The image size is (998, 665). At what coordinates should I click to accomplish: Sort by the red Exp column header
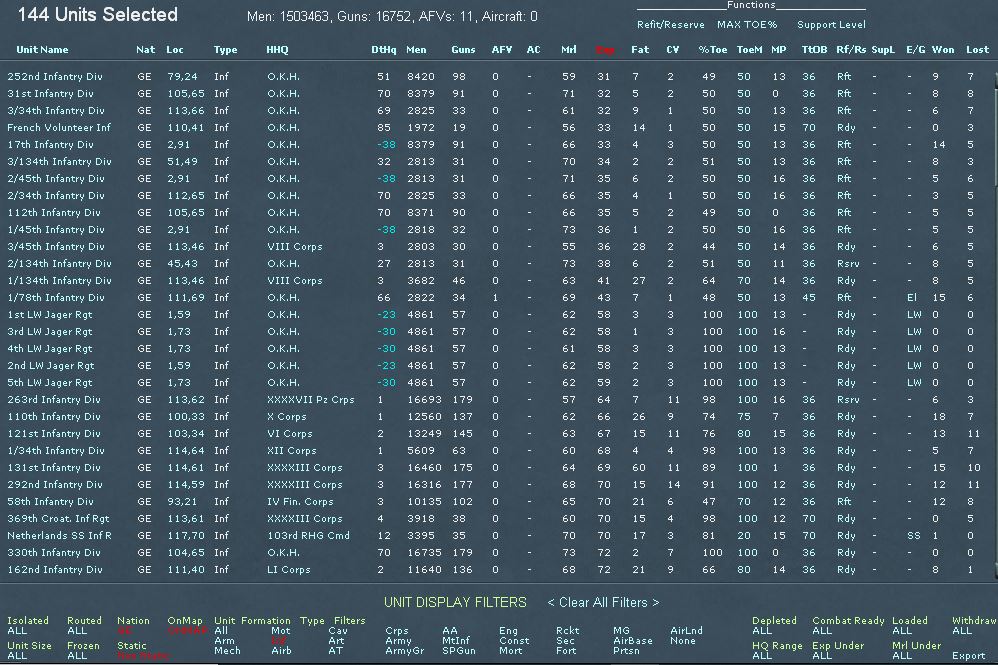[x=605, y=50]
